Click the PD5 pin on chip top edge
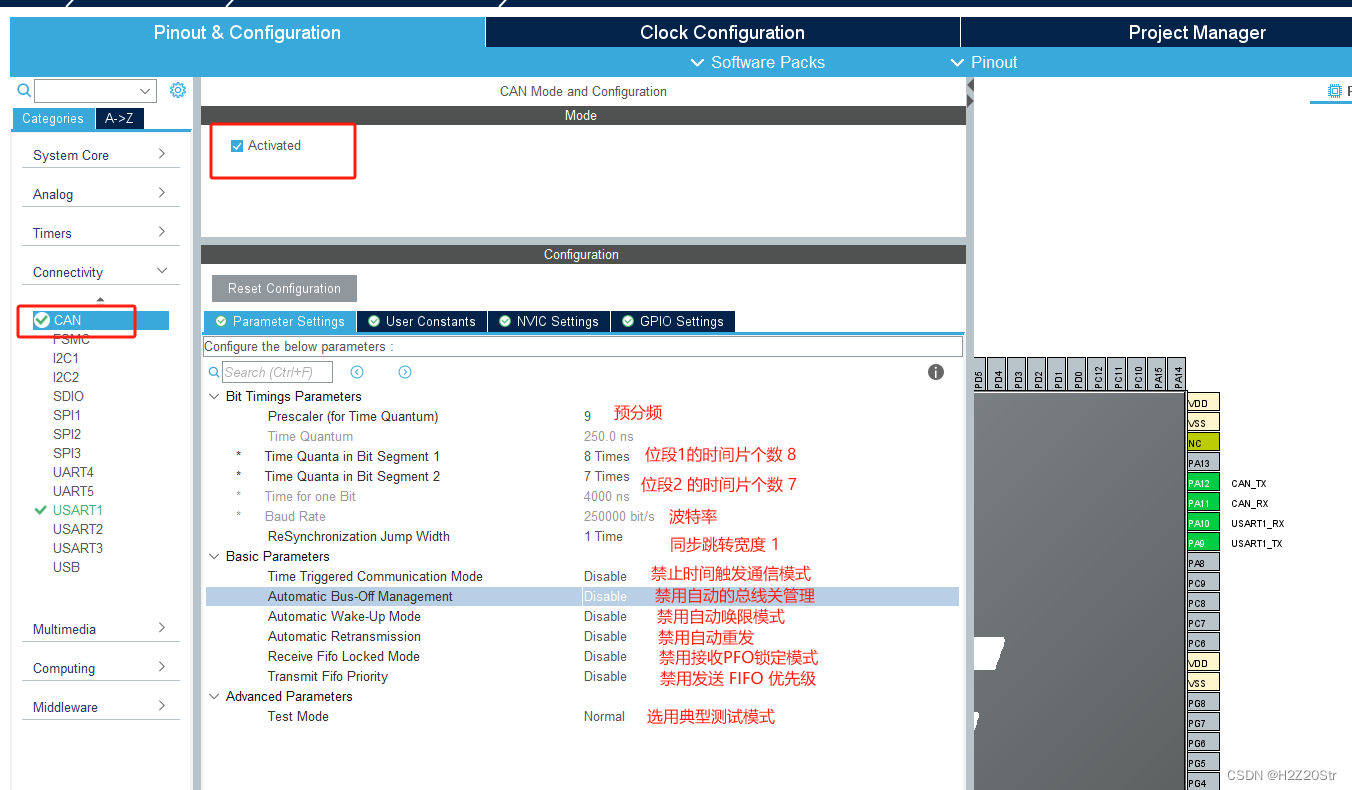Image resolution: width=1352 pixels, height=790 pixels. pyautogui.click(x=978, y=375)
